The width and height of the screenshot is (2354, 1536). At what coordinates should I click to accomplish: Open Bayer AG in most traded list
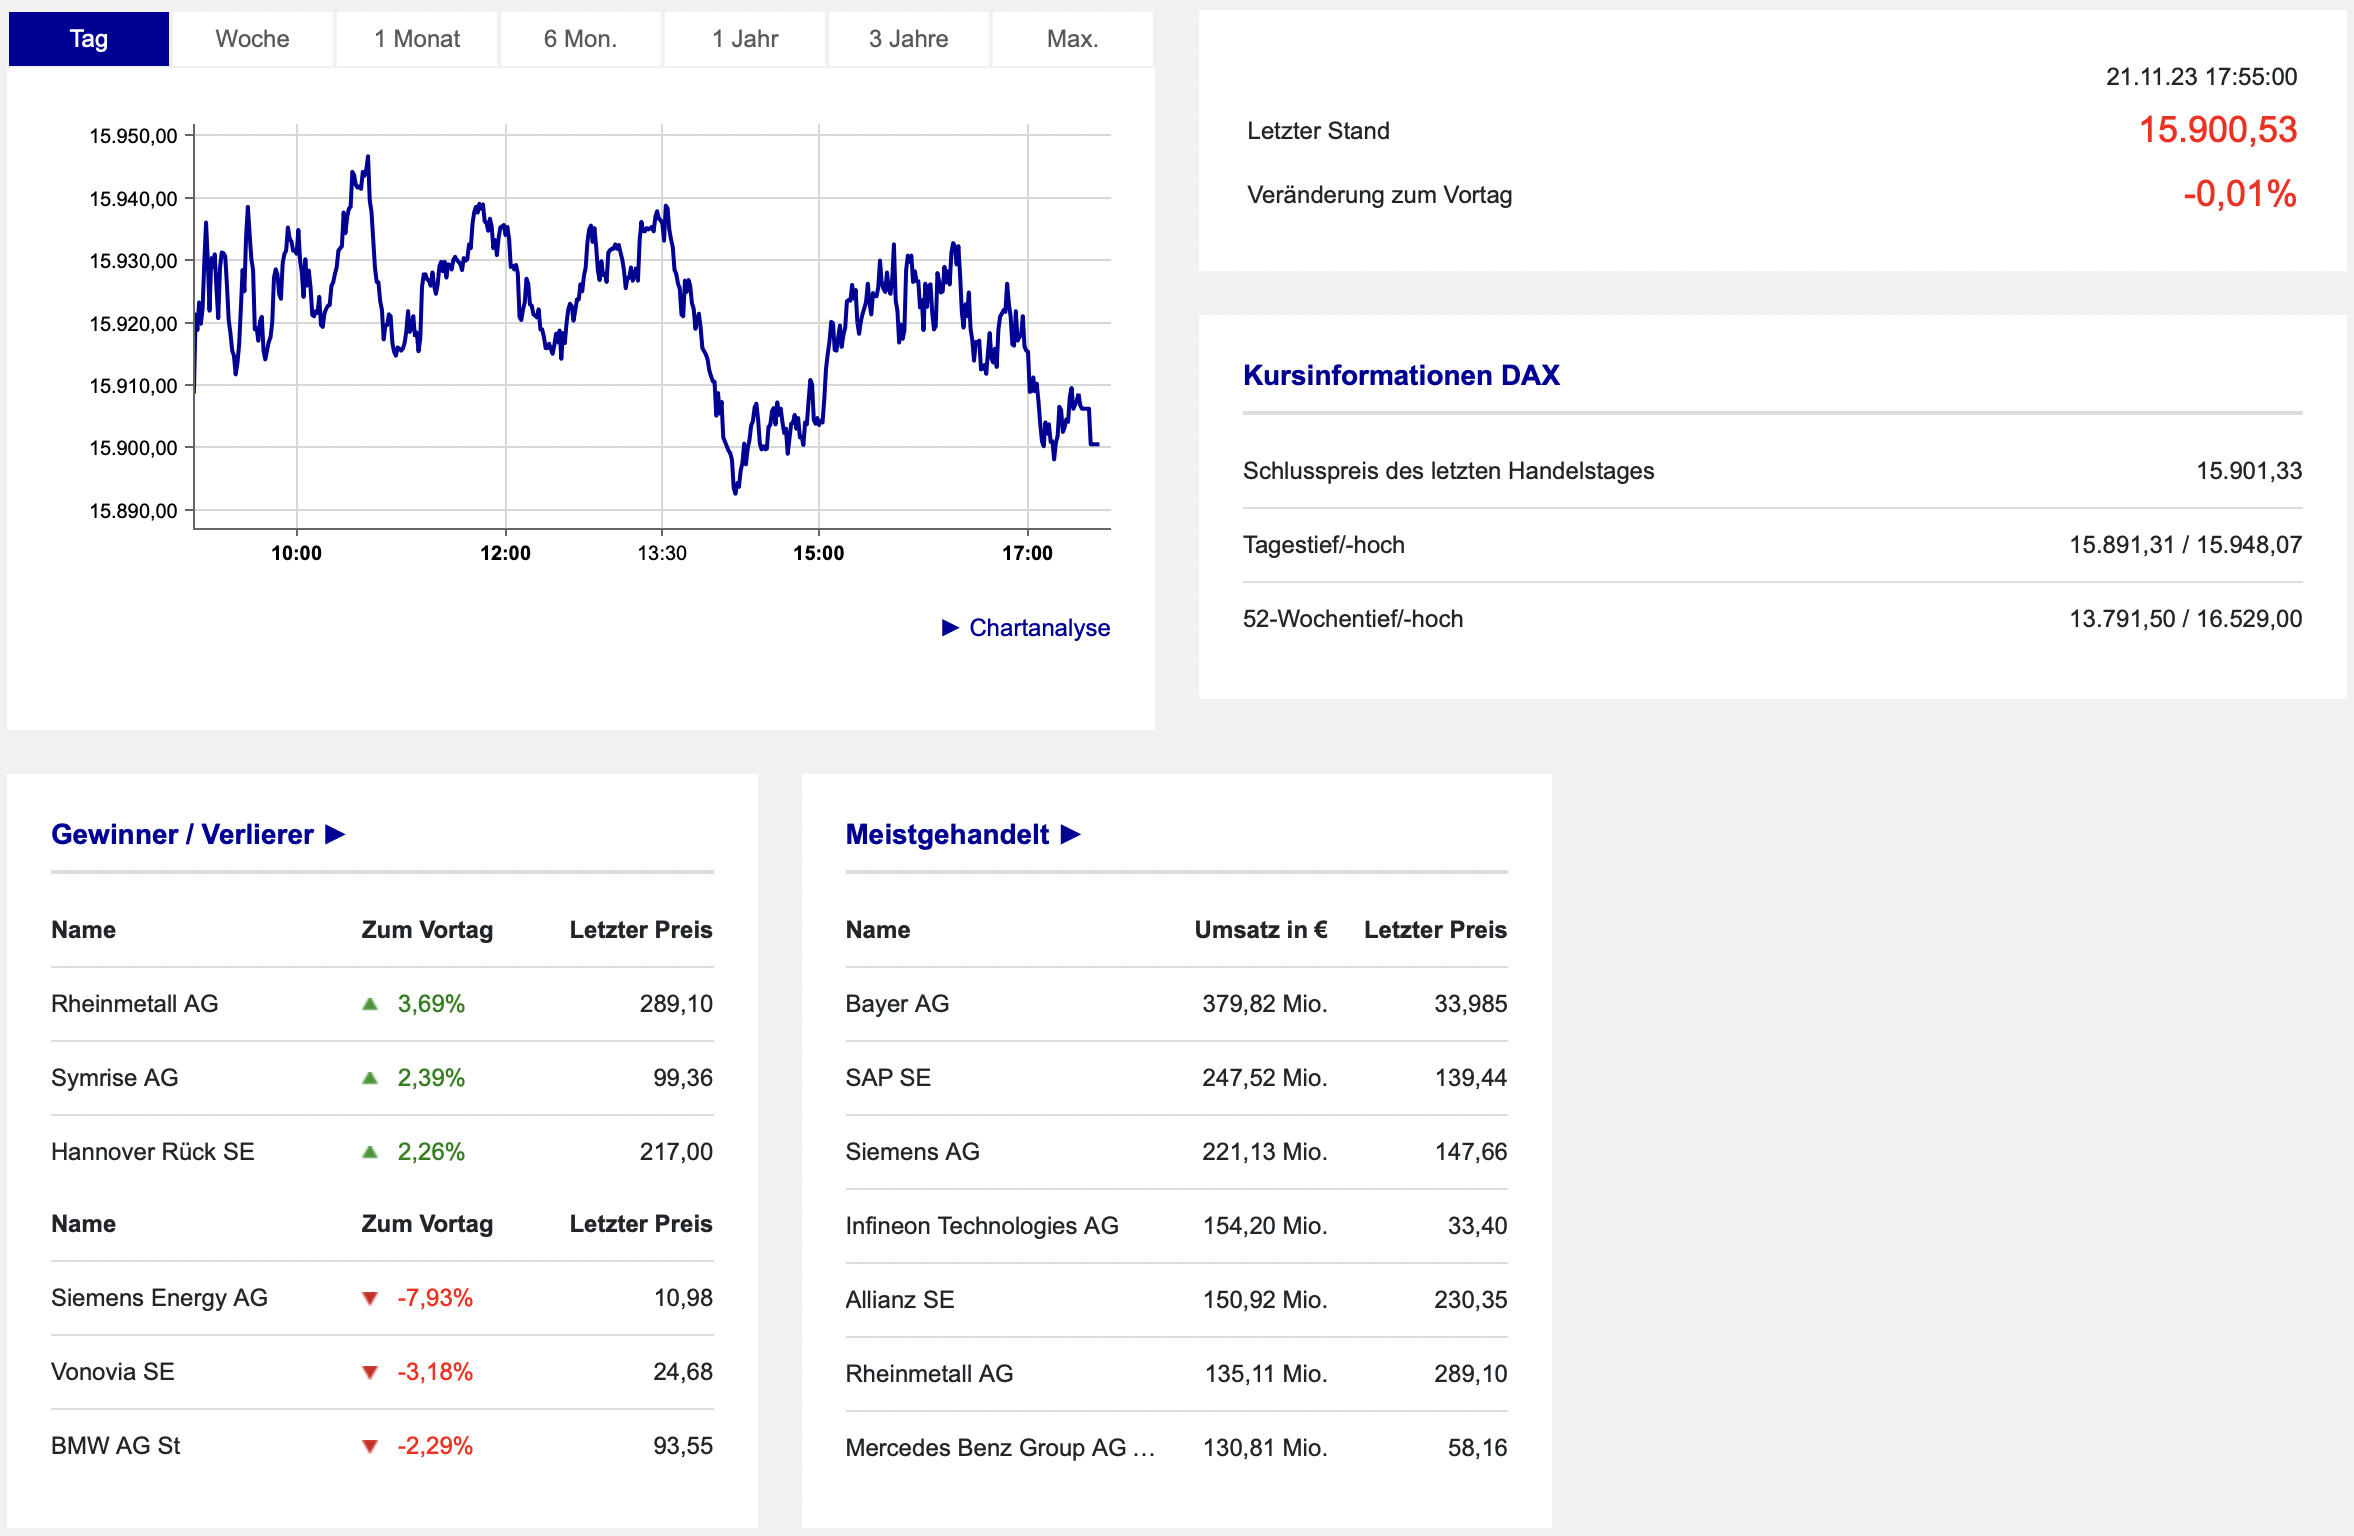pos(897,1004)
